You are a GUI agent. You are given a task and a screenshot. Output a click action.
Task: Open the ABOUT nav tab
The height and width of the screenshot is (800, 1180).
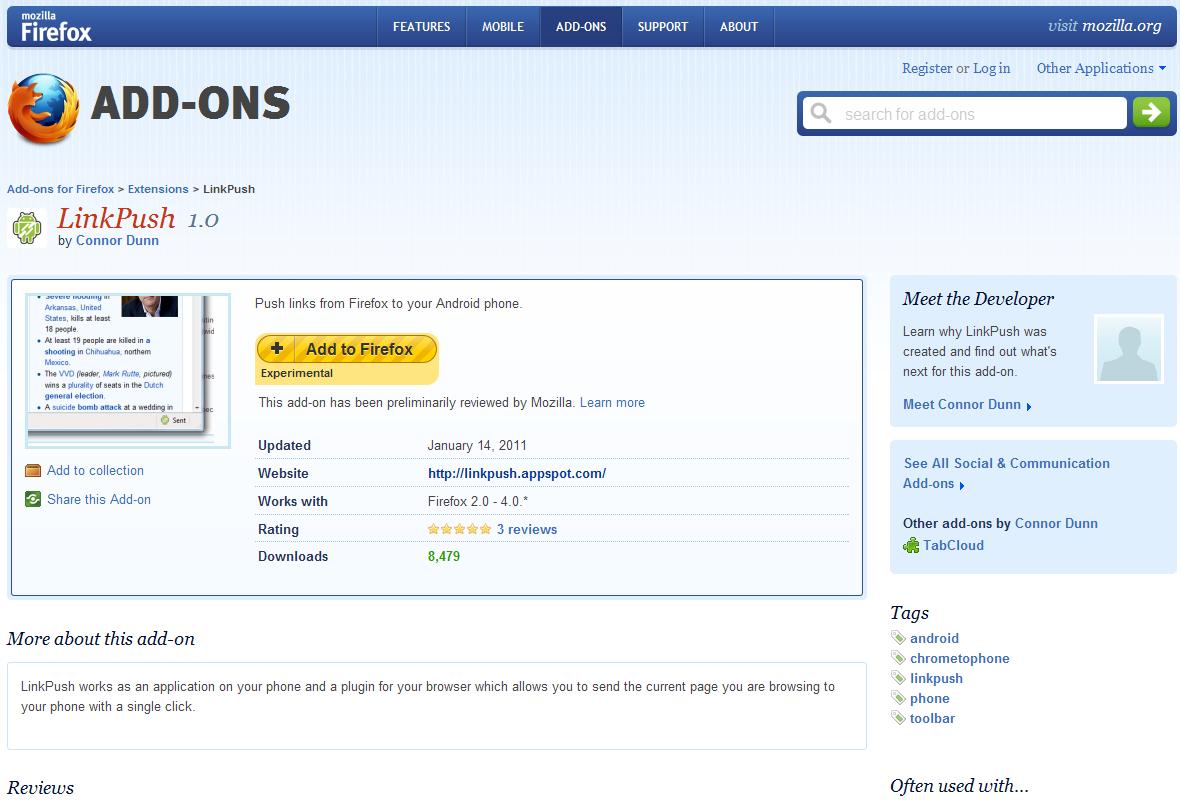(x=739, y=26)
